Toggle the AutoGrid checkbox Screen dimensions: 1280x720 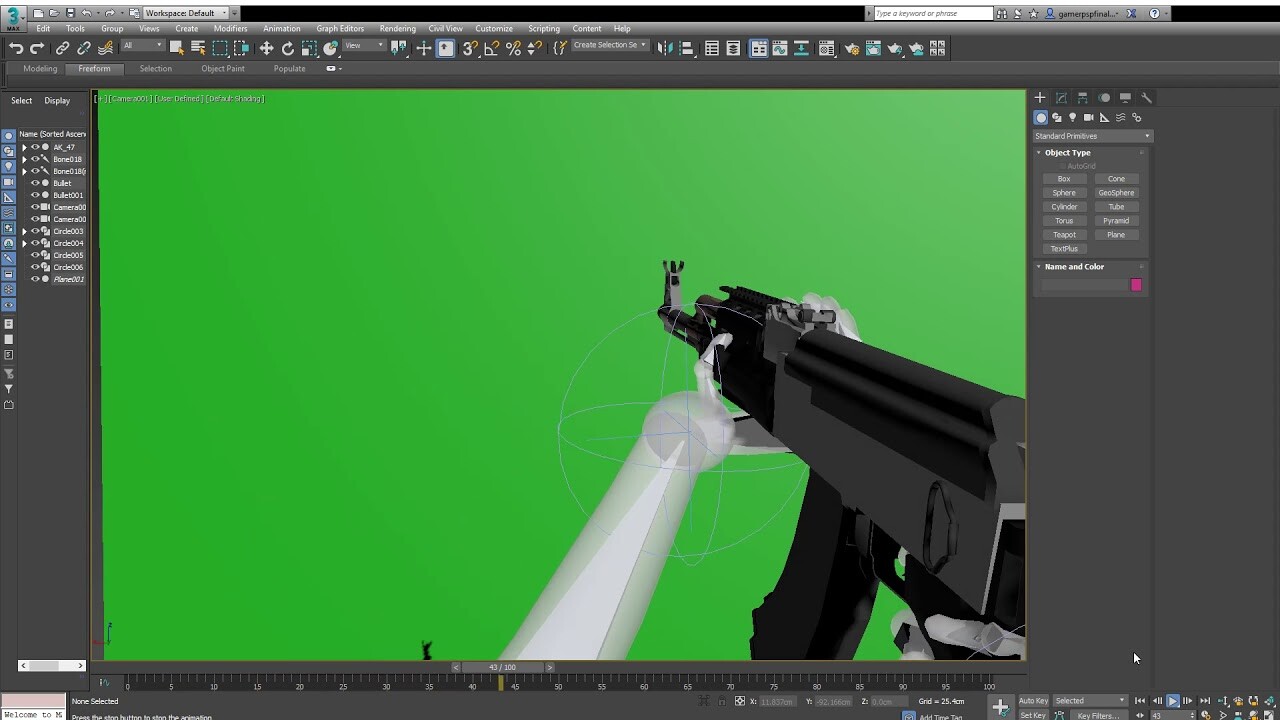[1062, 165]
